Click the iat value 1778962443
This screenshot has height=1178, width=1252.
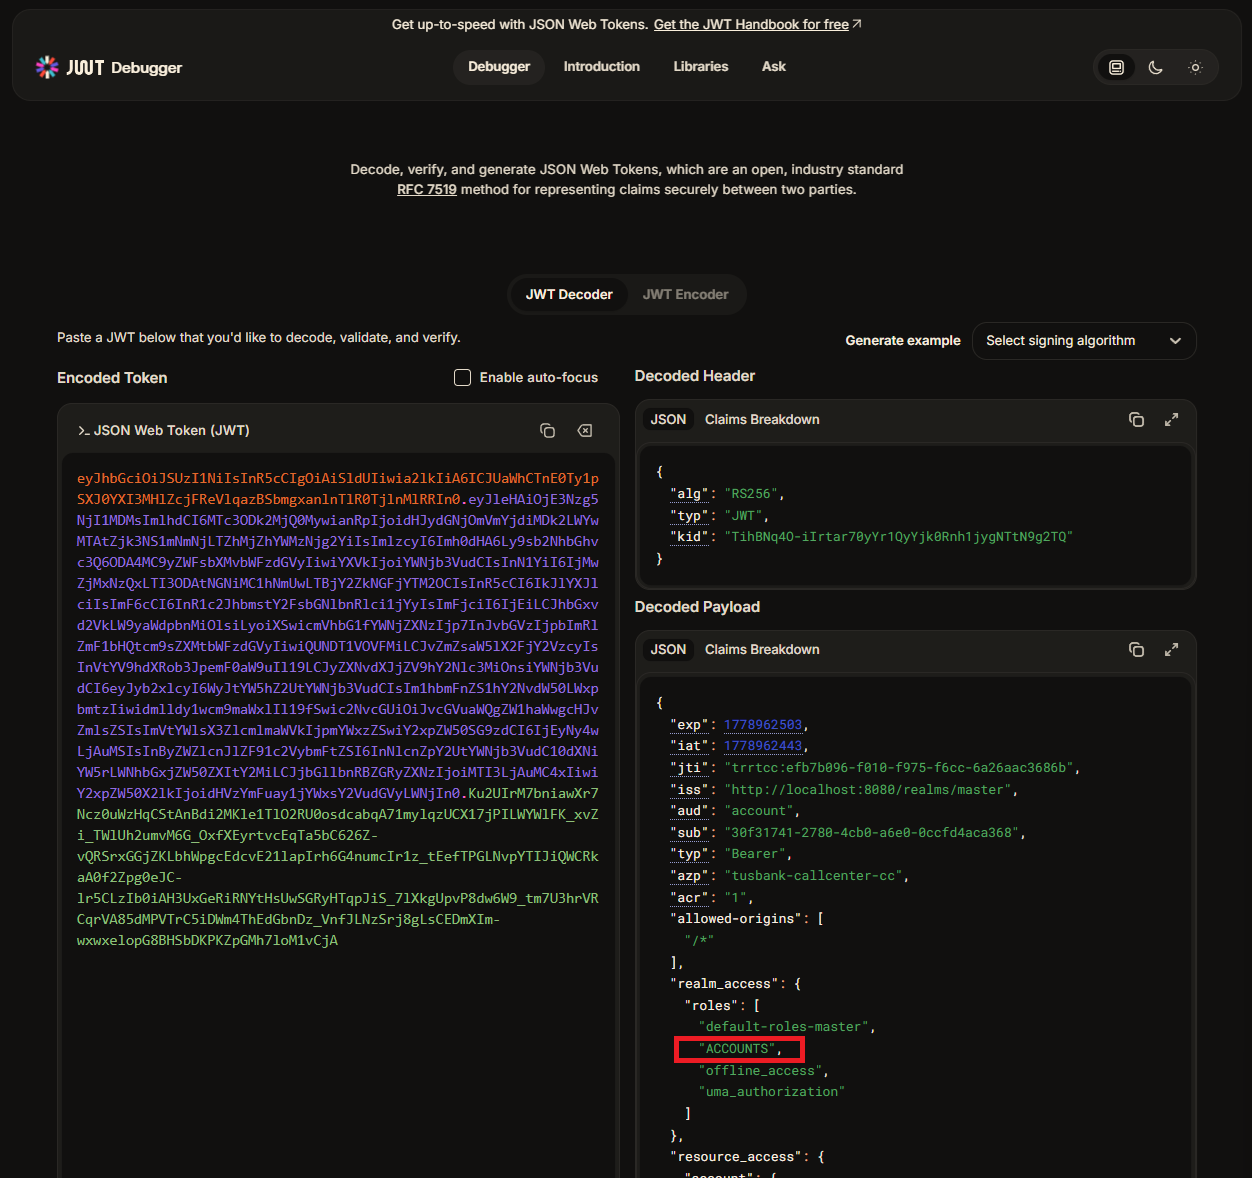(763, 745)
